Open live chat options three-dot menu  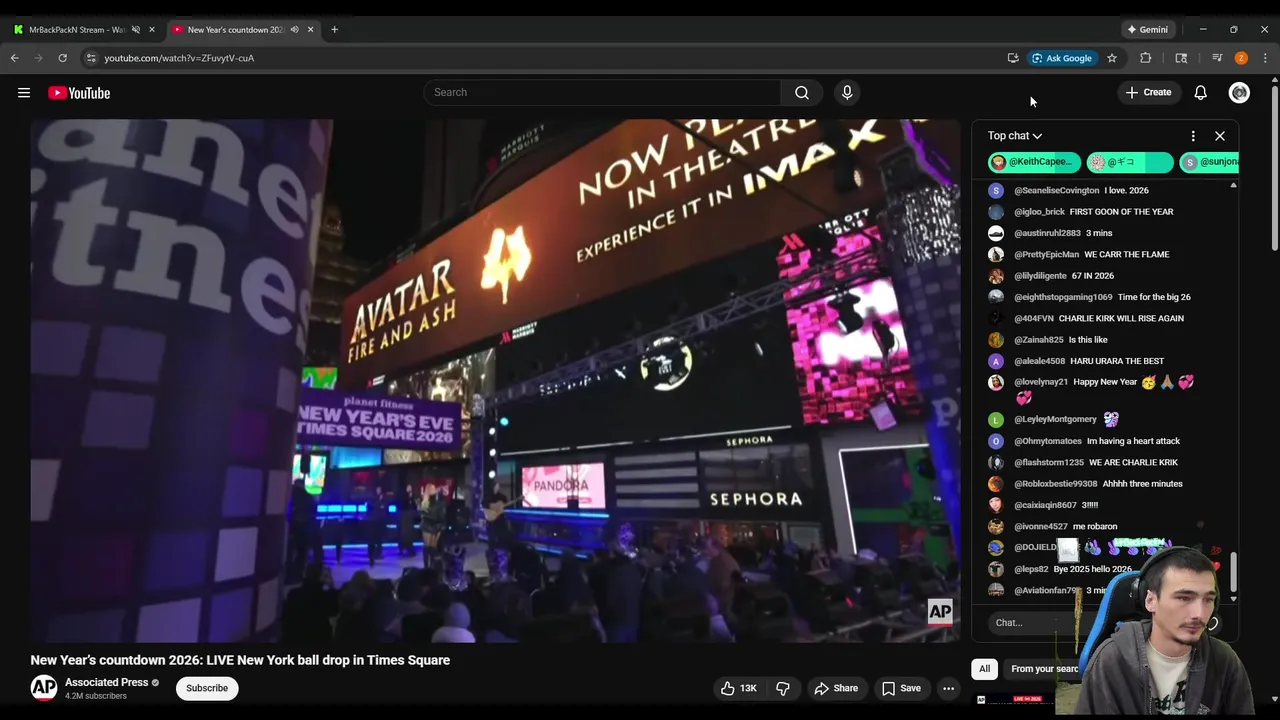click(x=1193, y=136)
